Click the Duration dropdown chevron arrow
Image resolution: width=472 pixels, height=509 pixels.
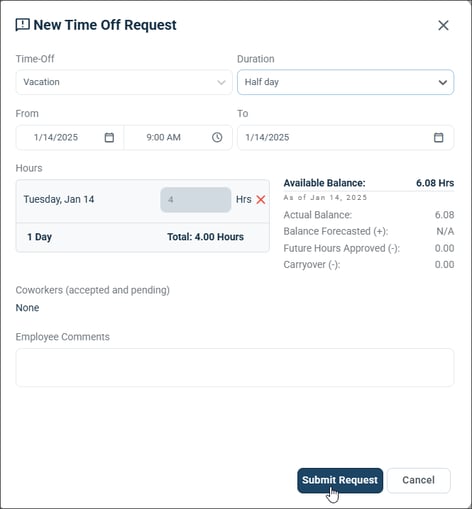pyautogui.click(x=442, y=82)
